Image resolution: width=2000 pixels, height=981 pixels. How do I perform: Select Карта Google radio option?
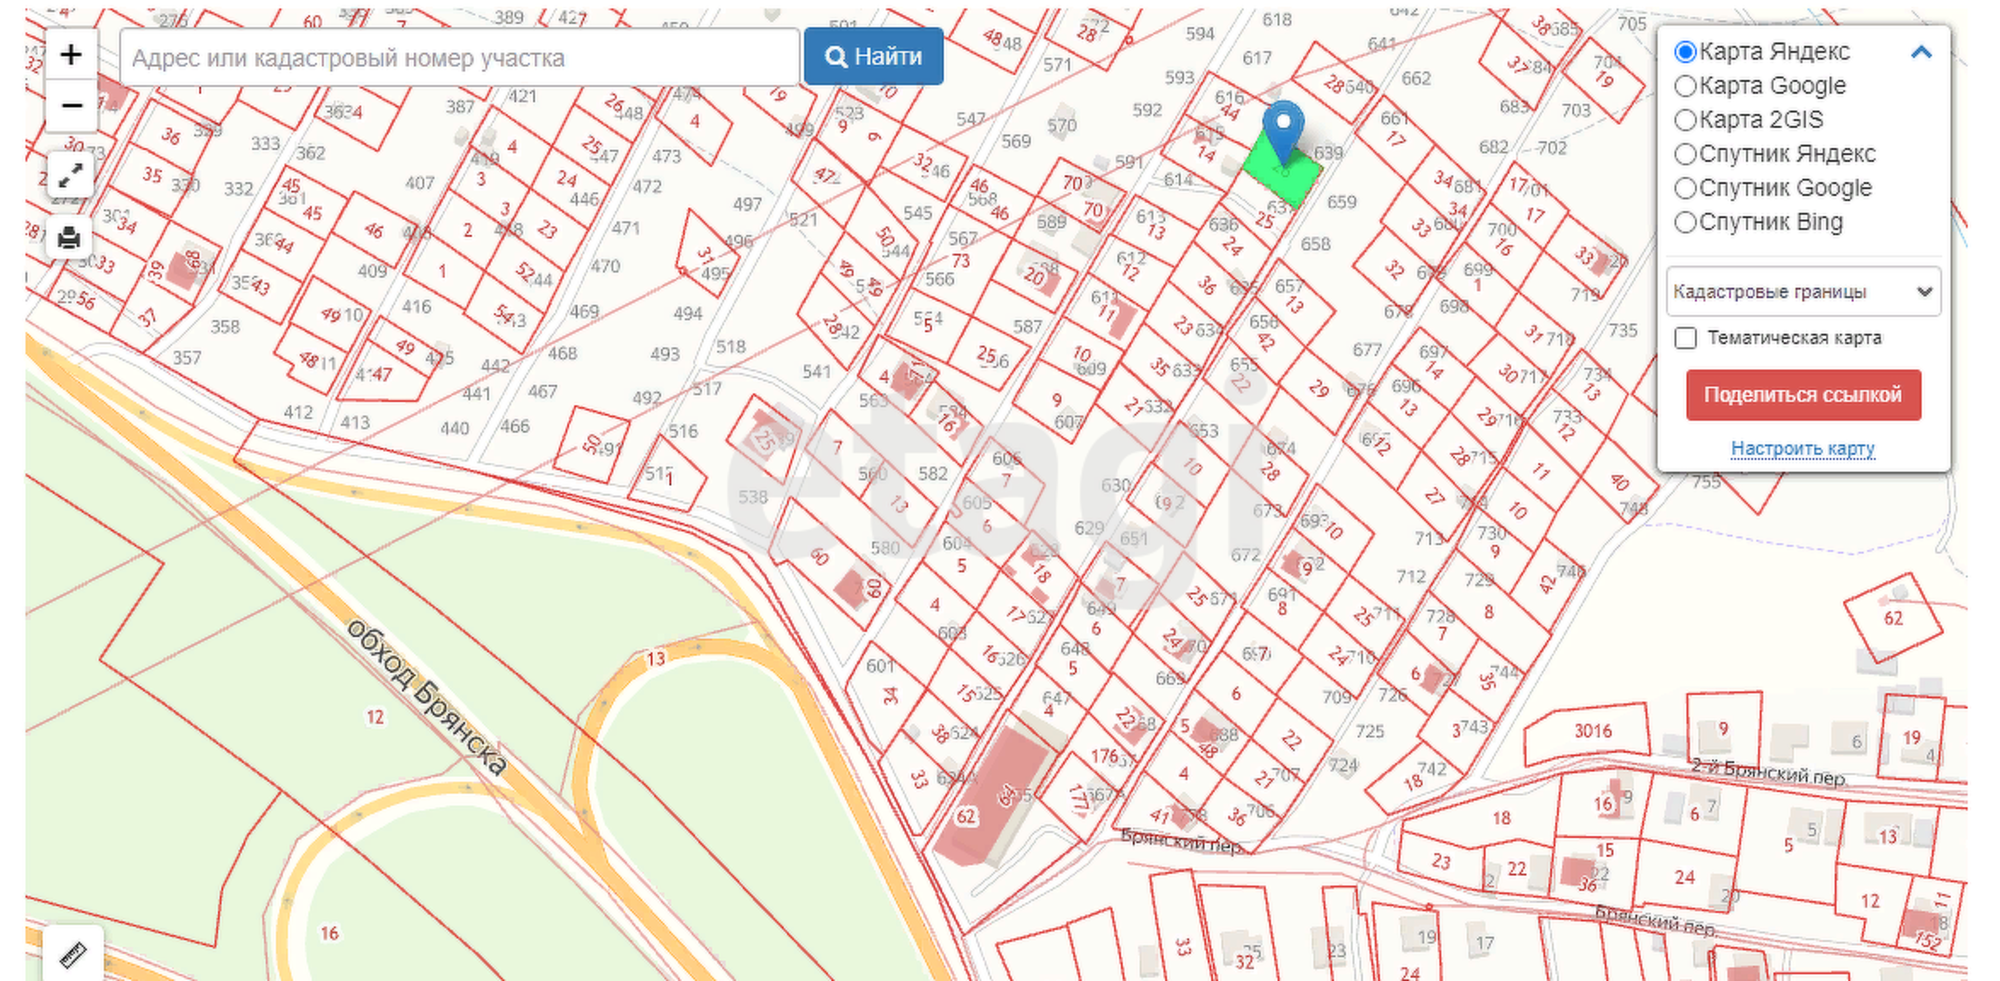1685,86
